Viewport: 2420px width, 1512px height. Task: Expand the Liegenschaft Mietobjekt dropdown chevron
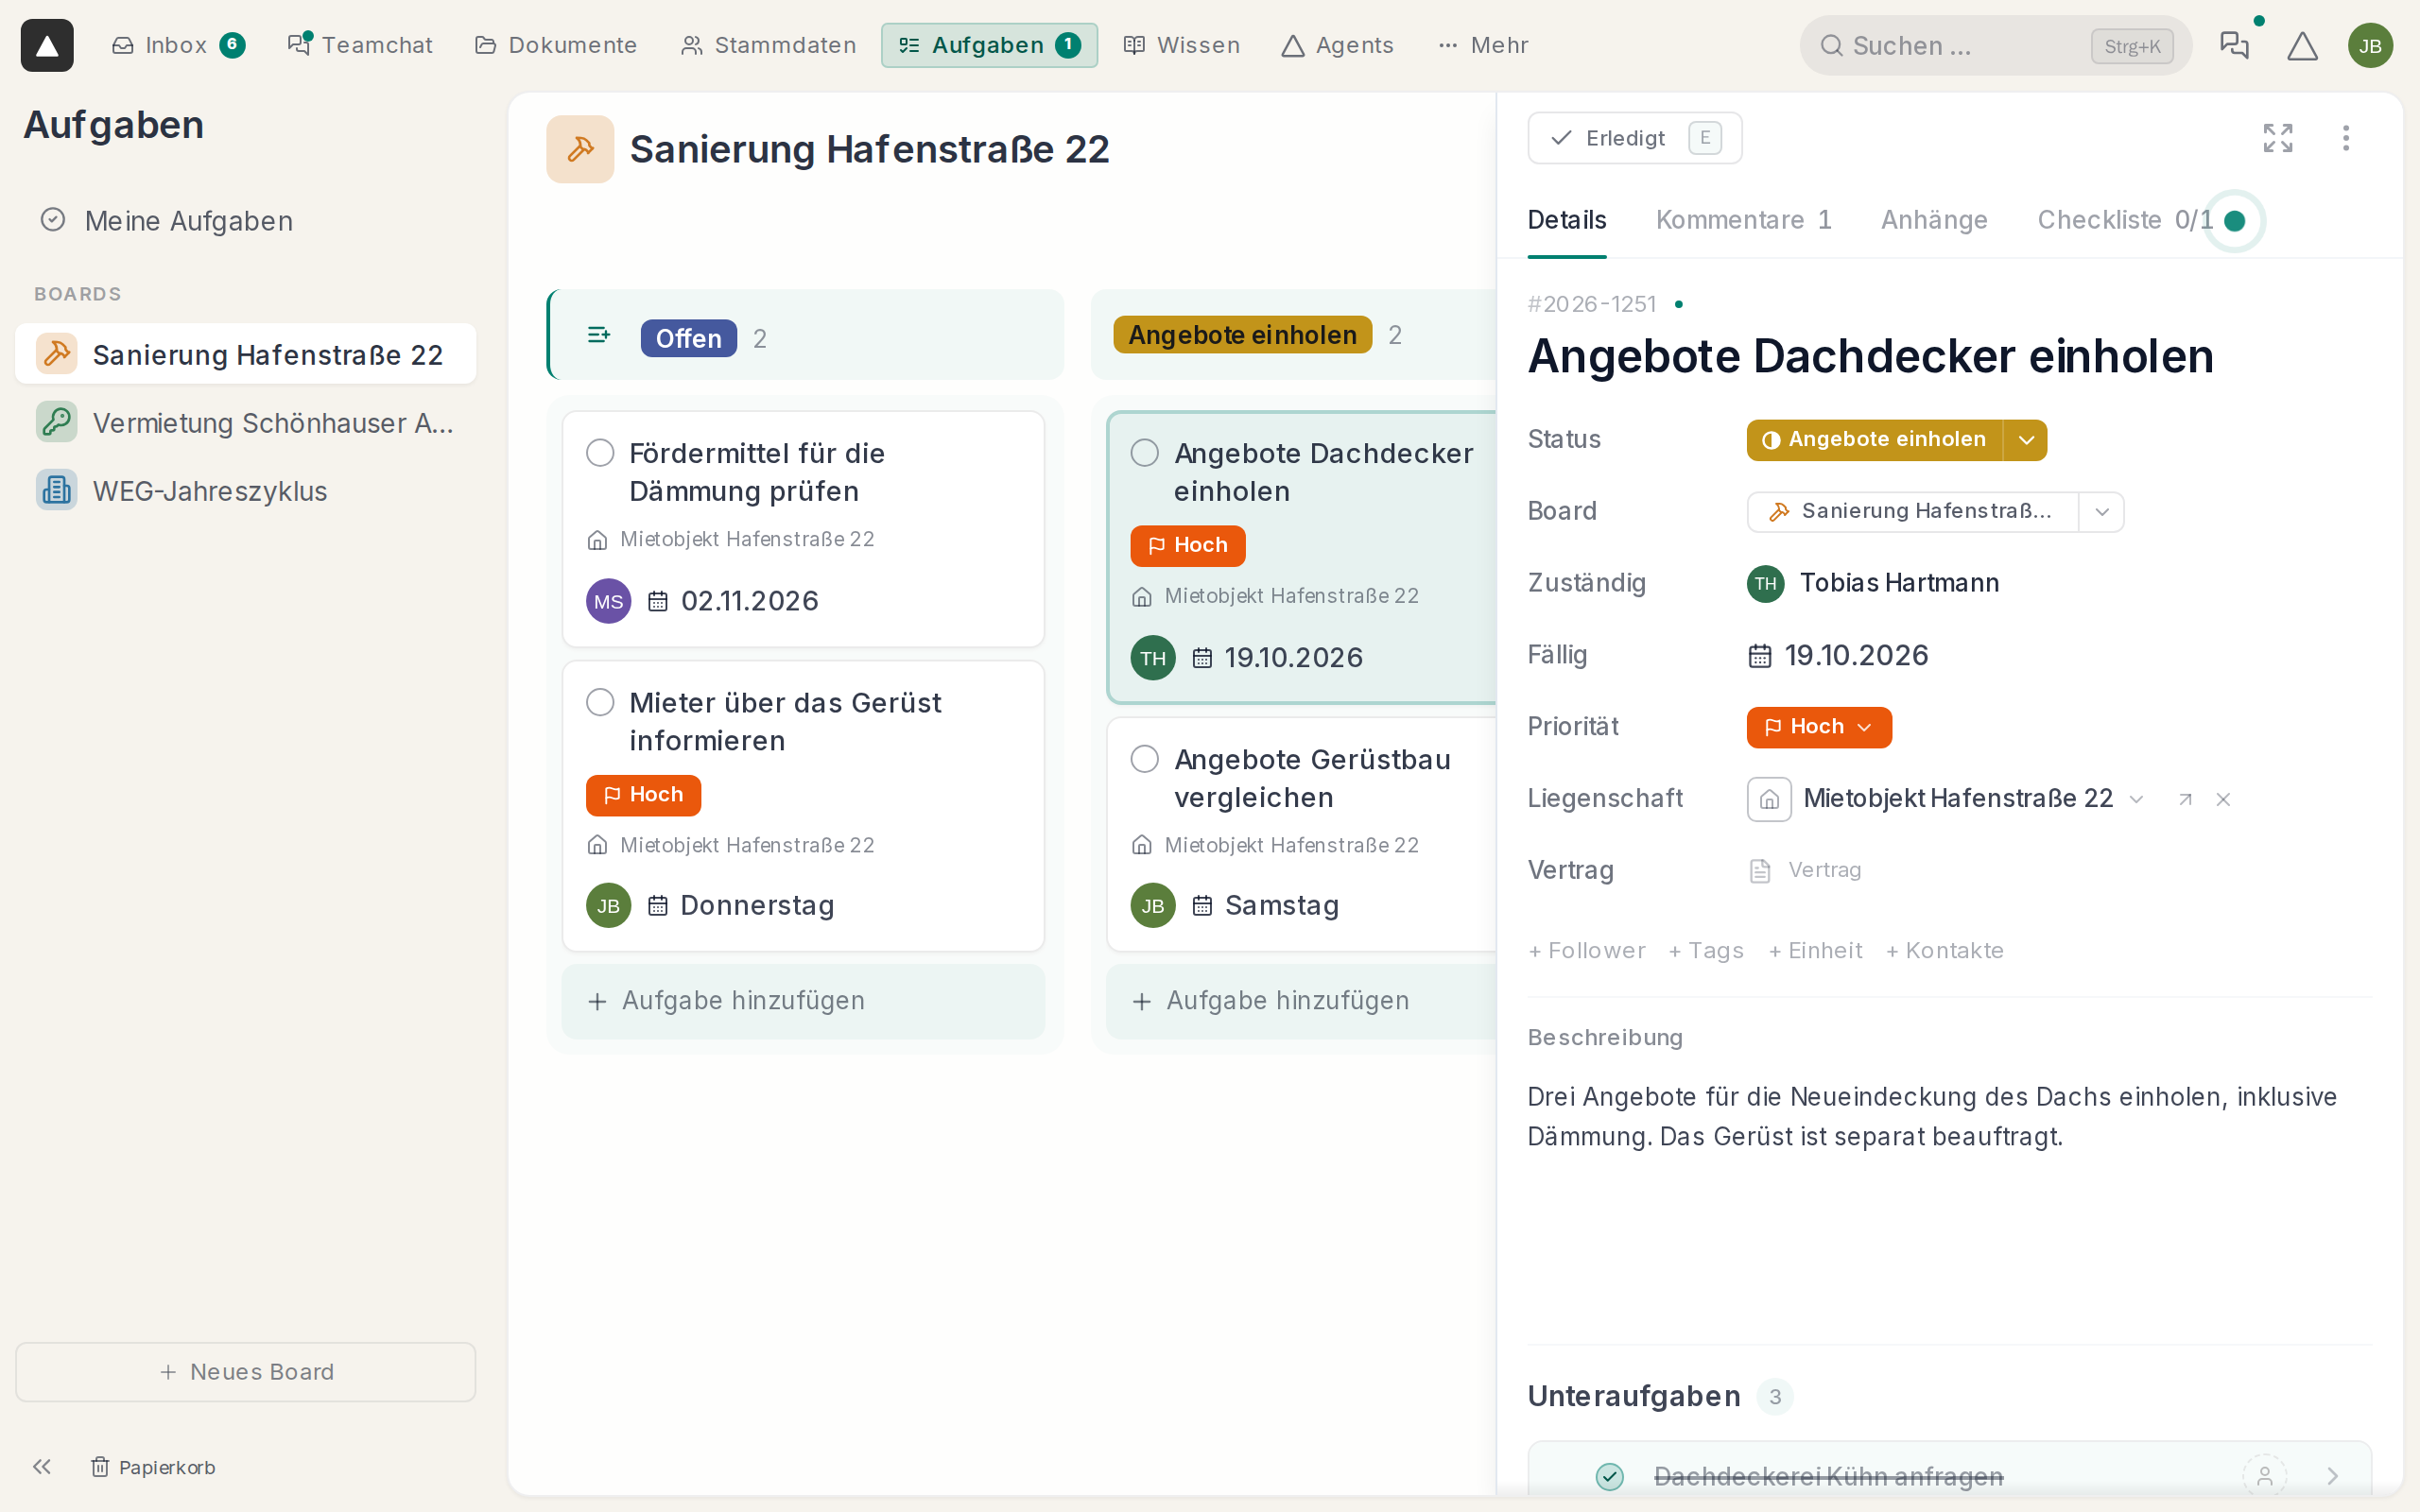(x=2137, y=799)
